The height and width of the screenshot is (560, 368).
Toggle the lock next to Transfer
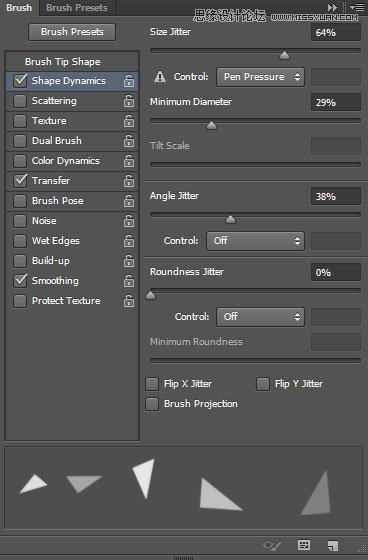click(129, 181)
